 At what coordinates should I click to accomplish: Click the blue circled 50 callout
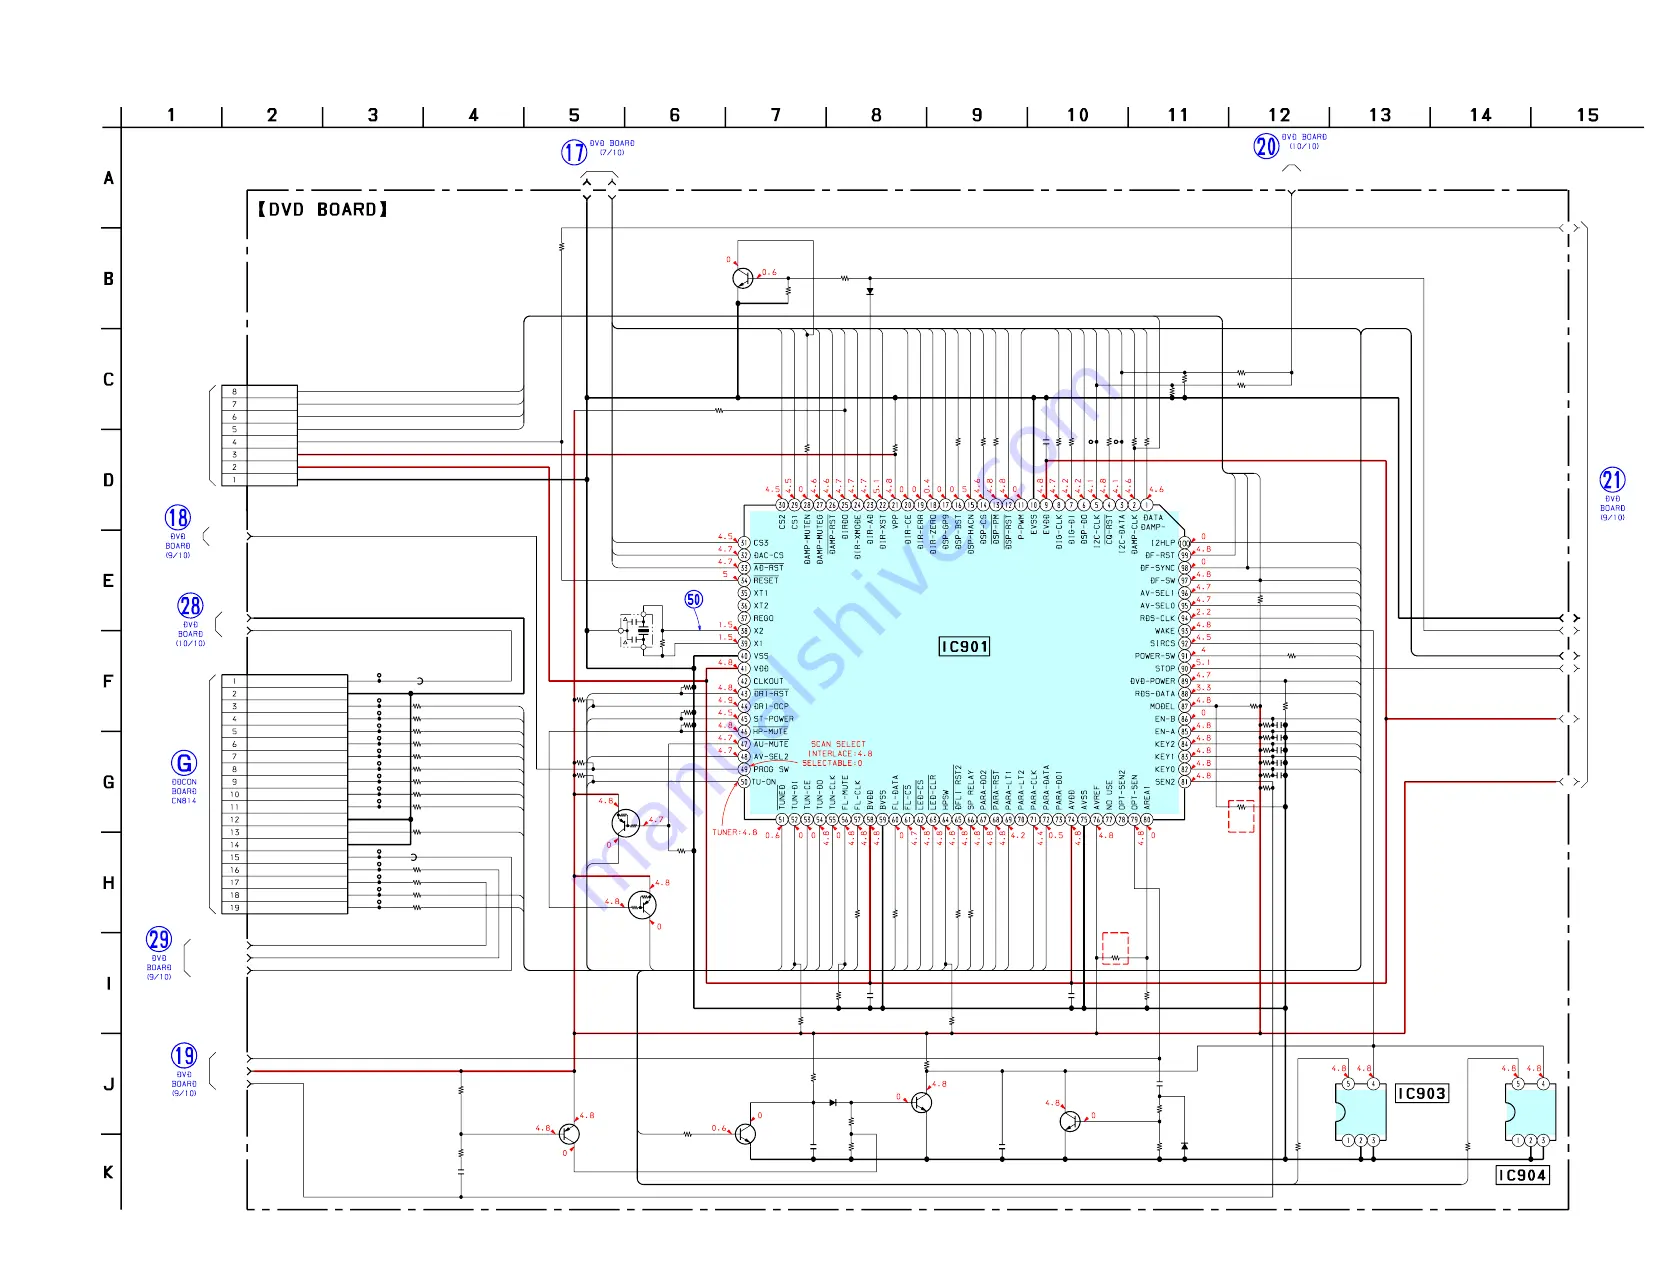tap(693, 599)
